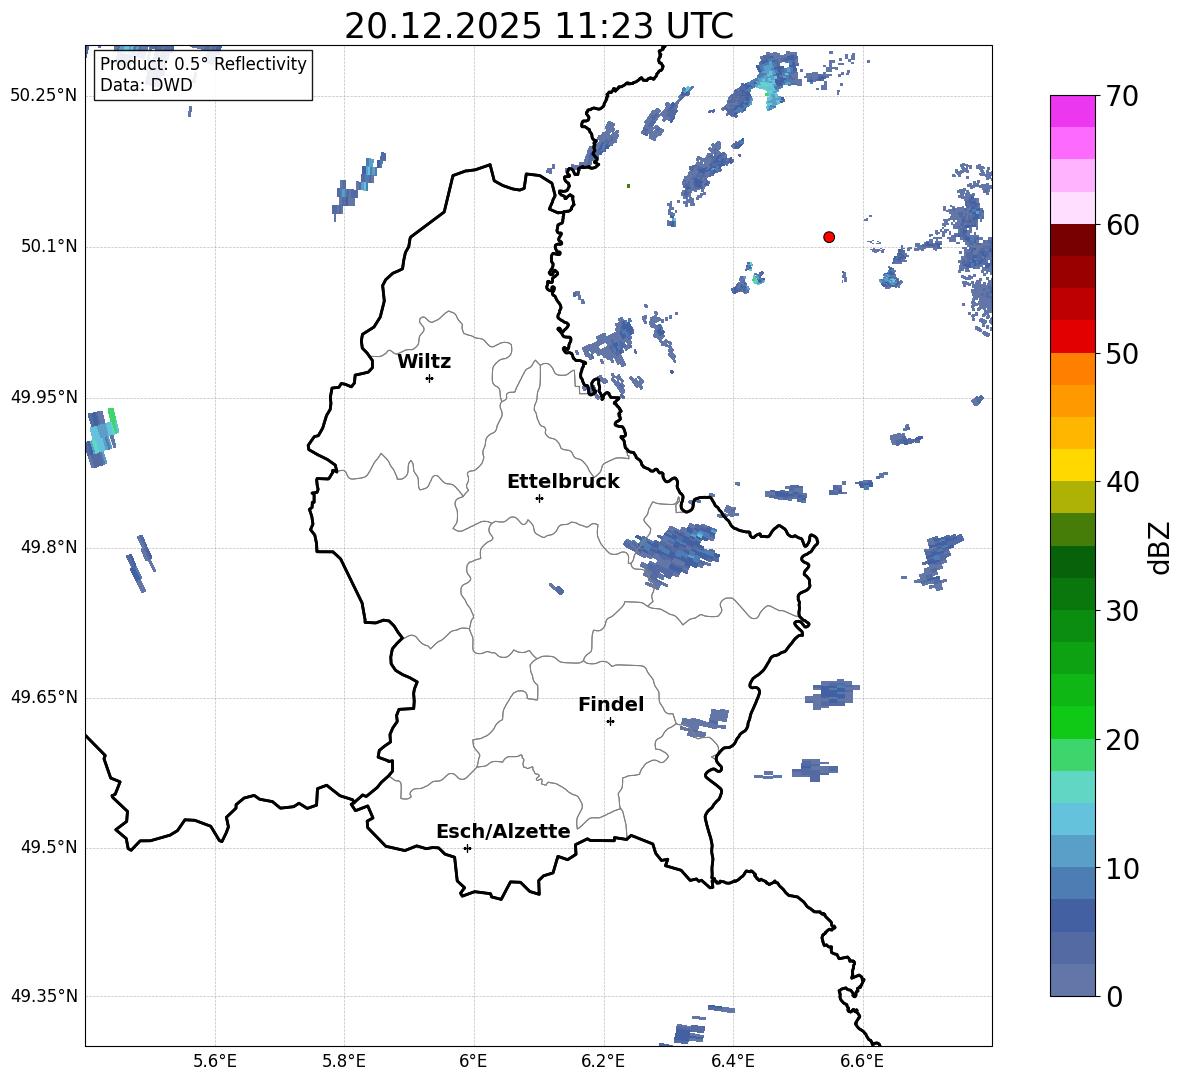This screenshot has width=1184, height=1081.
Task: Click the 6.4°E longitude label
Action: pyautogui.click(x=732, y=1061)
